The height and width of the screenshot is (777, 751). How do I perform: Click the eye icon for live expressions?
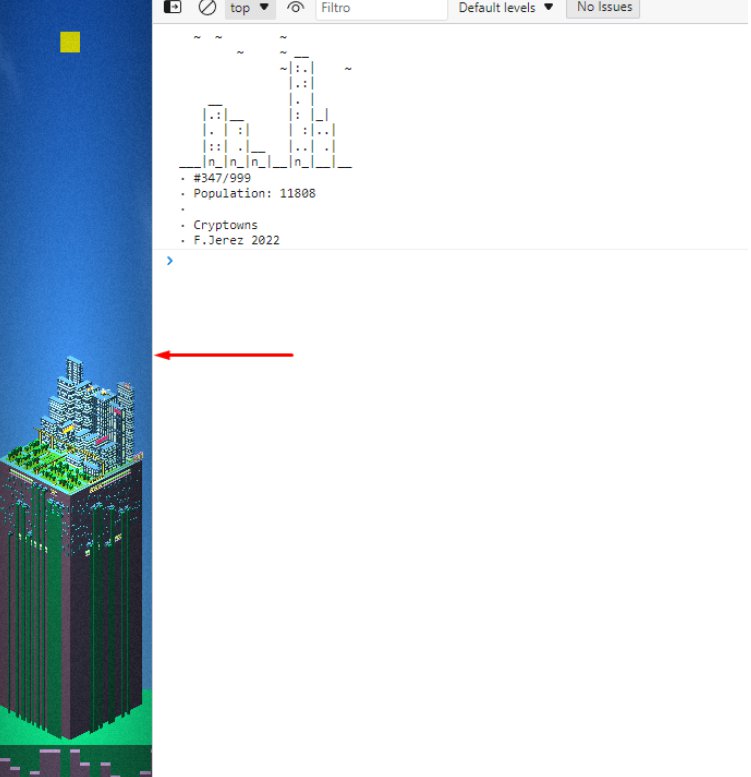[295, 8]
